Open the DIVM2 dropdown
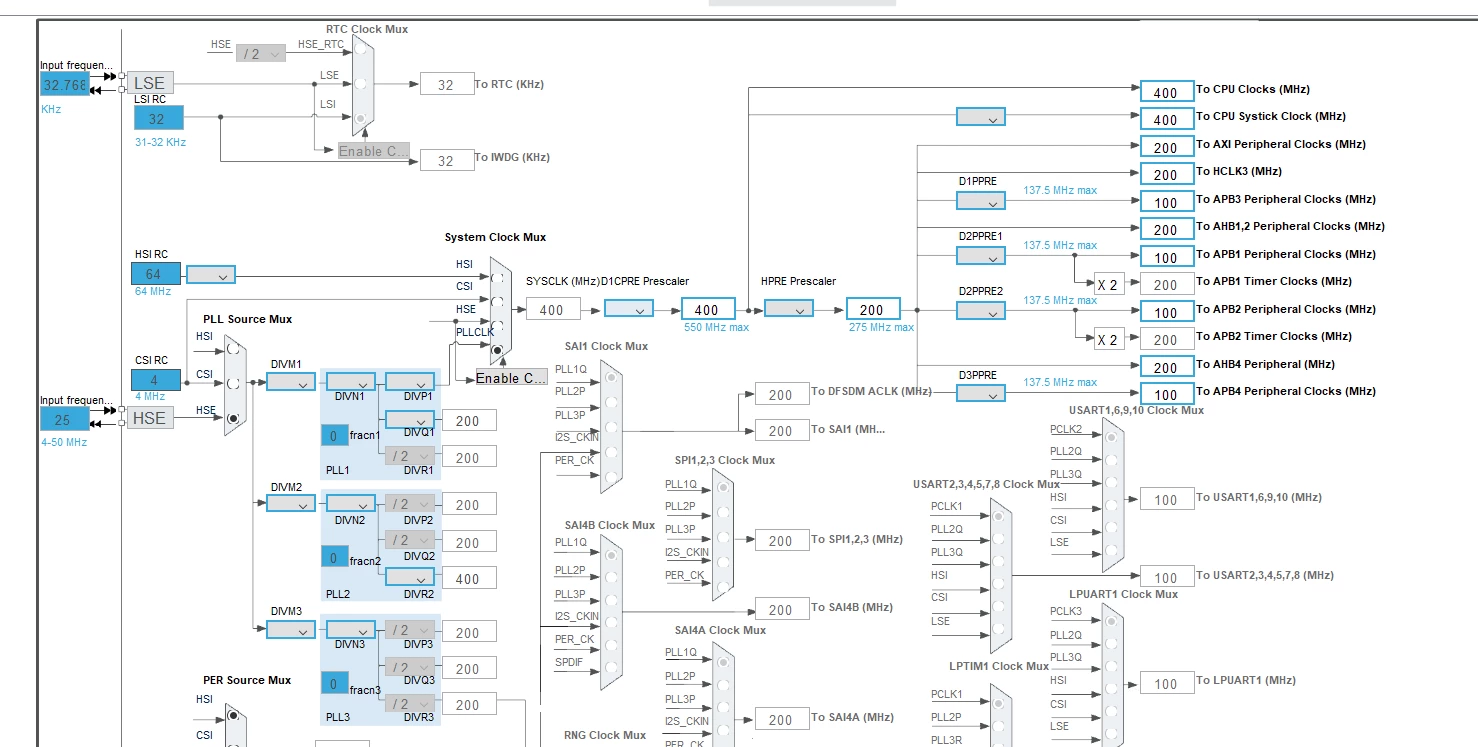Image resolution: width=1478 pixels, height=747 pixels. (291, 503)
